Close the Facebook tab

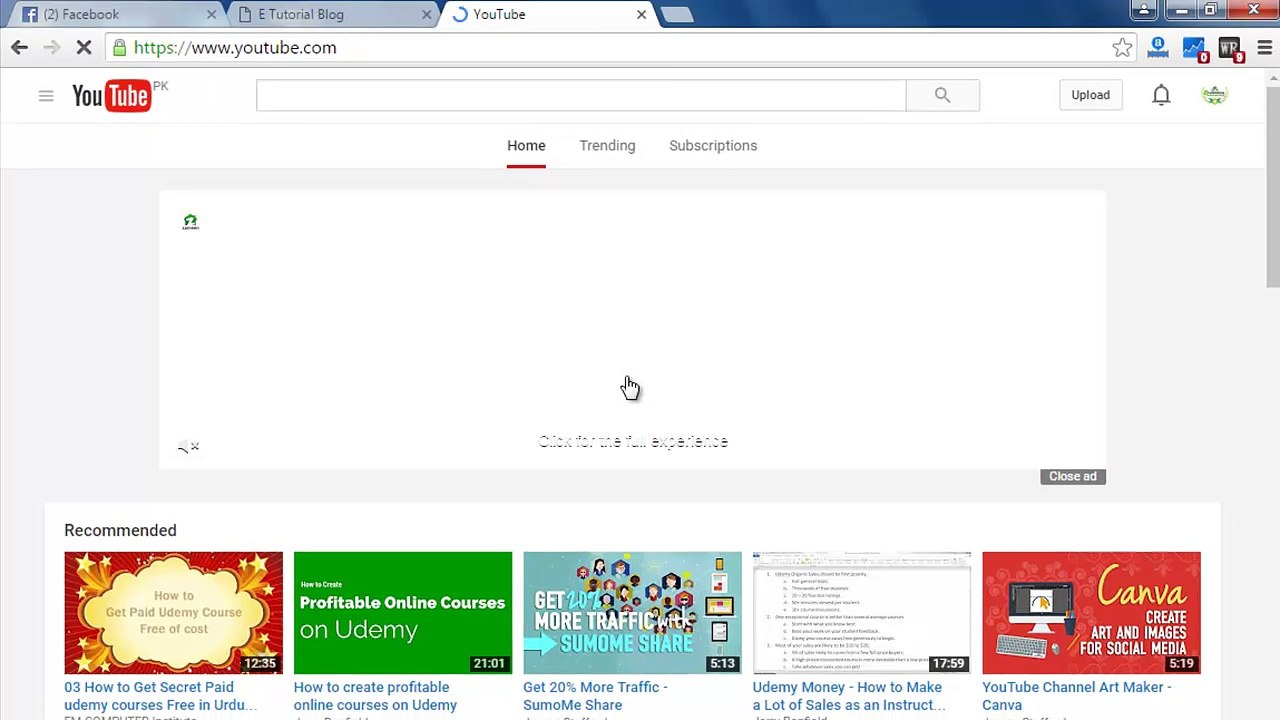(x=211, y=14)
